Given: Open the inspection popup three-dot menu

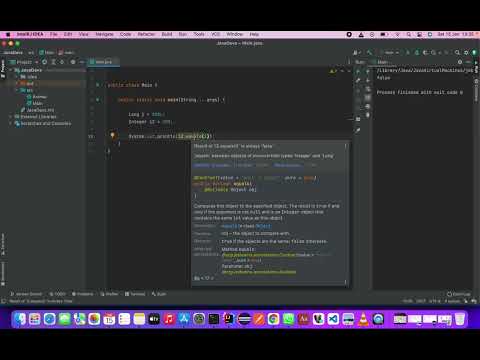Looking at the screenshot, I should pos(345,146).
